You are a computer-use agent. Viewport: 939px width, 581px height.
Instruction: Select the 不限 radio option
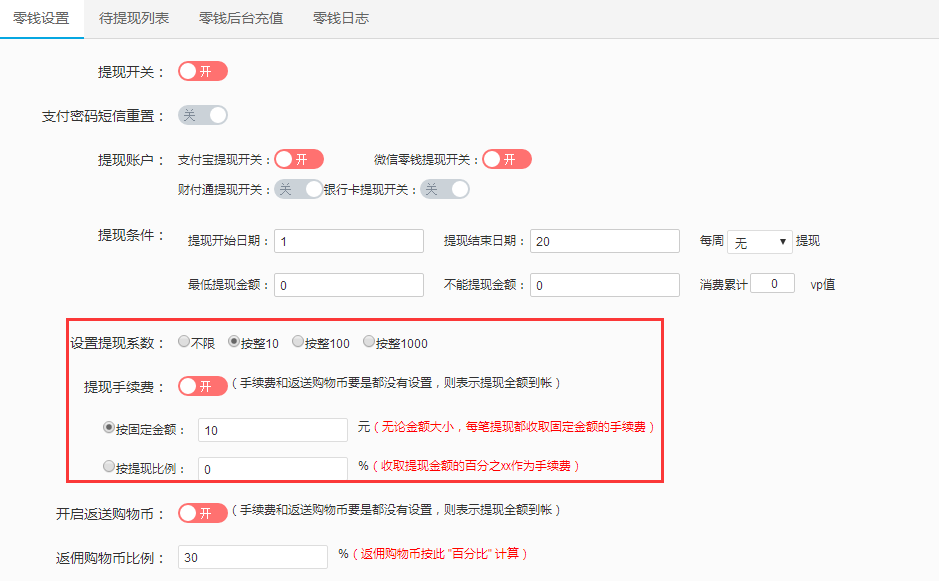point(184,341)
